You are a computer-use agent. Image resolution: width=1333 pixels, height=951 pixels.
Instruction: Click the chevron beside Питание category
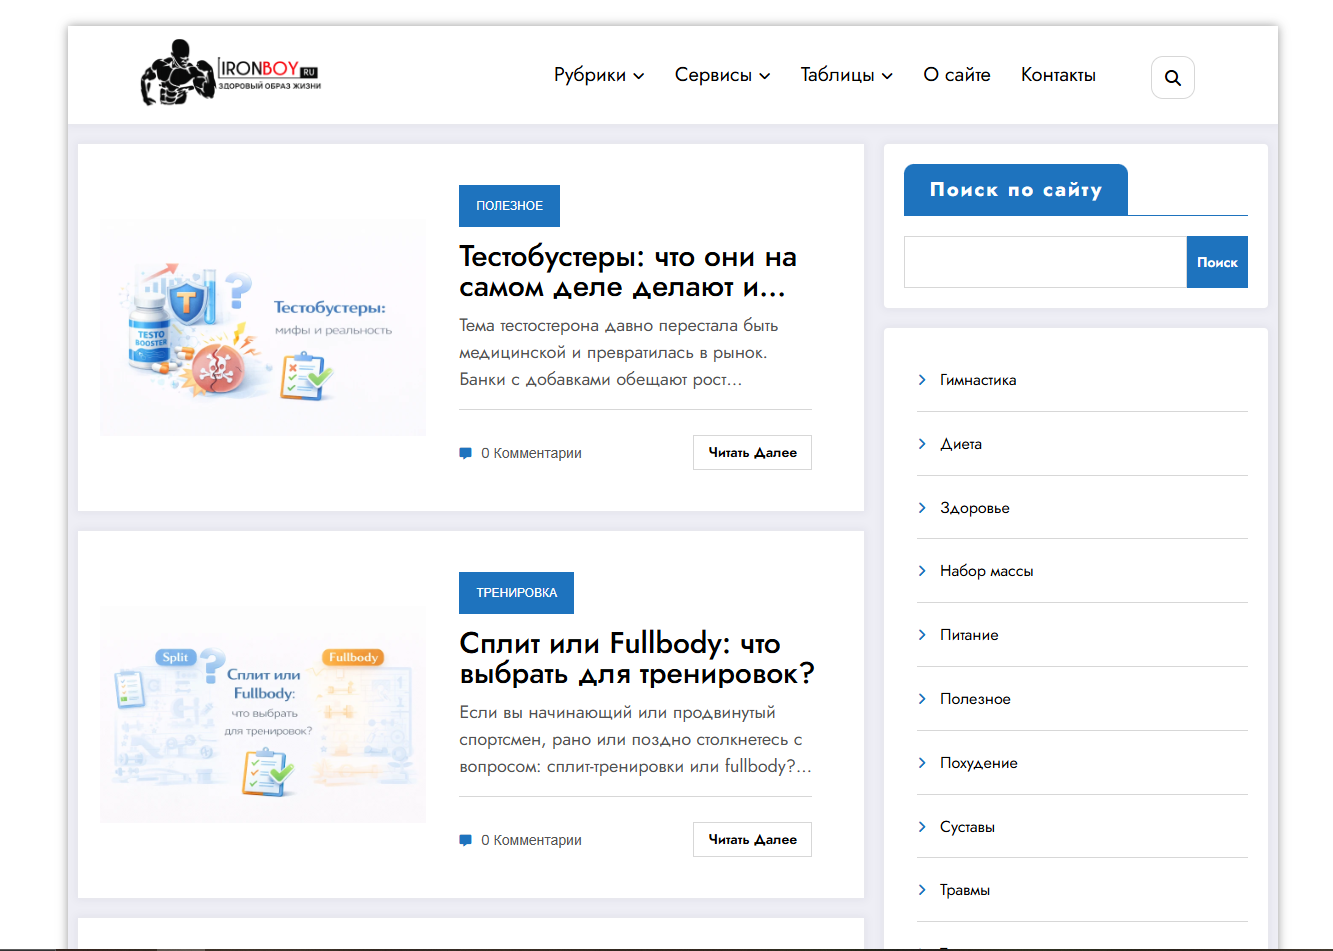click(922, 635)
